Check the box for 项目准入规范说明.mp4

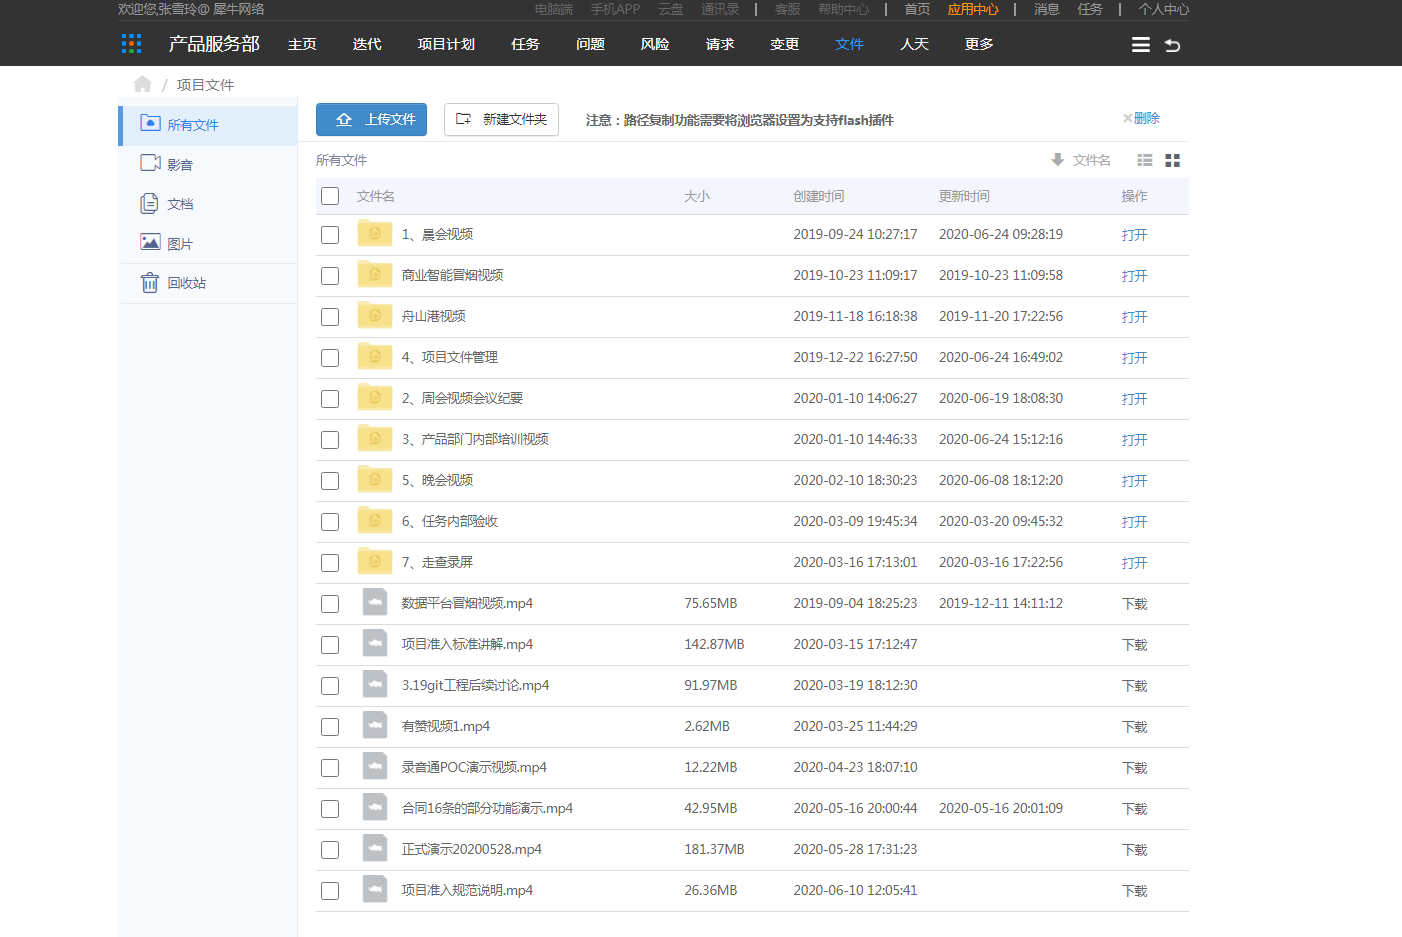pyautogui.click(x=330, y=891)
